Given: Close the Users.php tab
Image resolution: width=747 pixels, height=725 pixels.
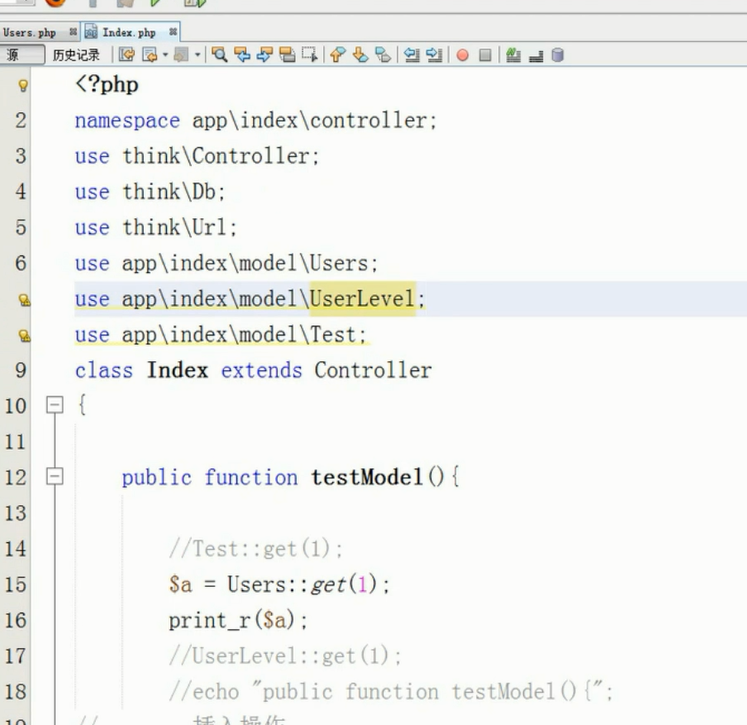Looking at the screenshot, I should (73, 32).
